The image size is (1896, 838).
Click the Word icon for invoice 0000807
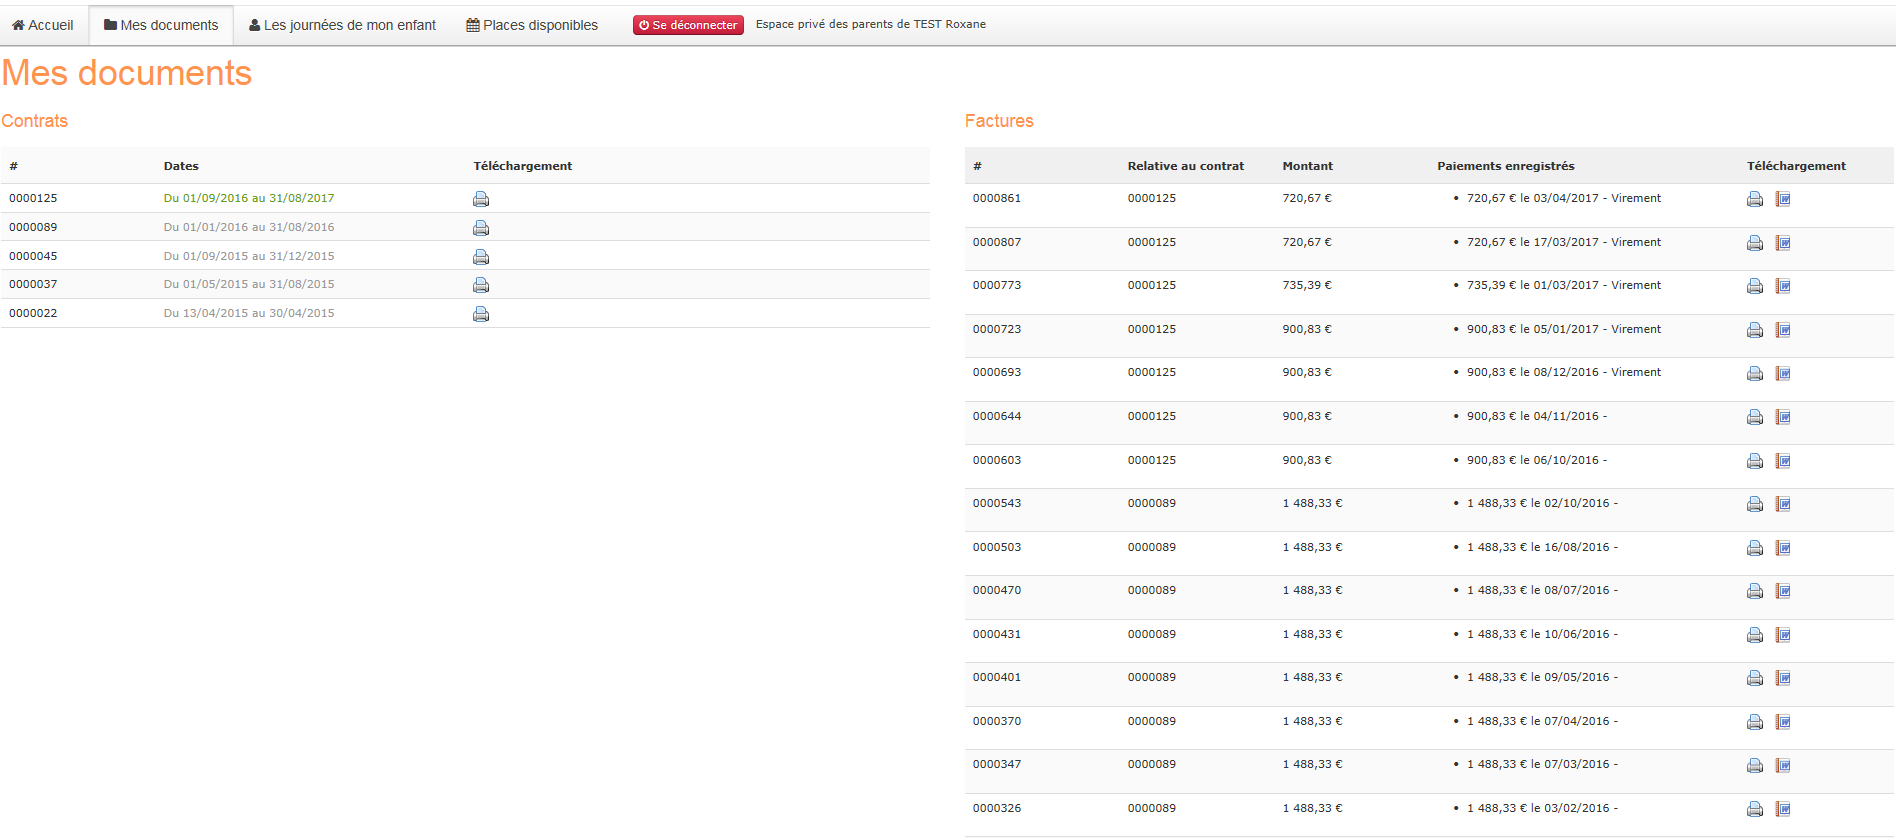pos(1783,243)
